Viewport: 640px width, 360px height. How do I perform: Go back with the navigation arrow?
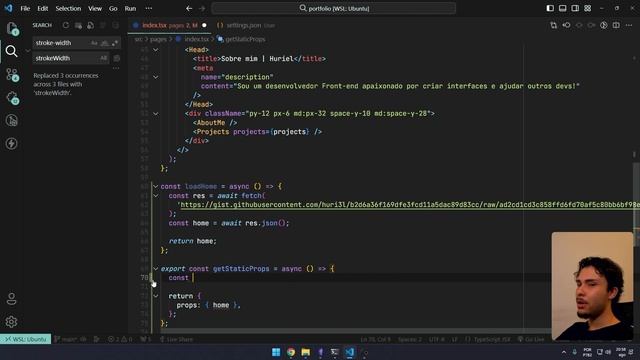click(x=189, y=8)
